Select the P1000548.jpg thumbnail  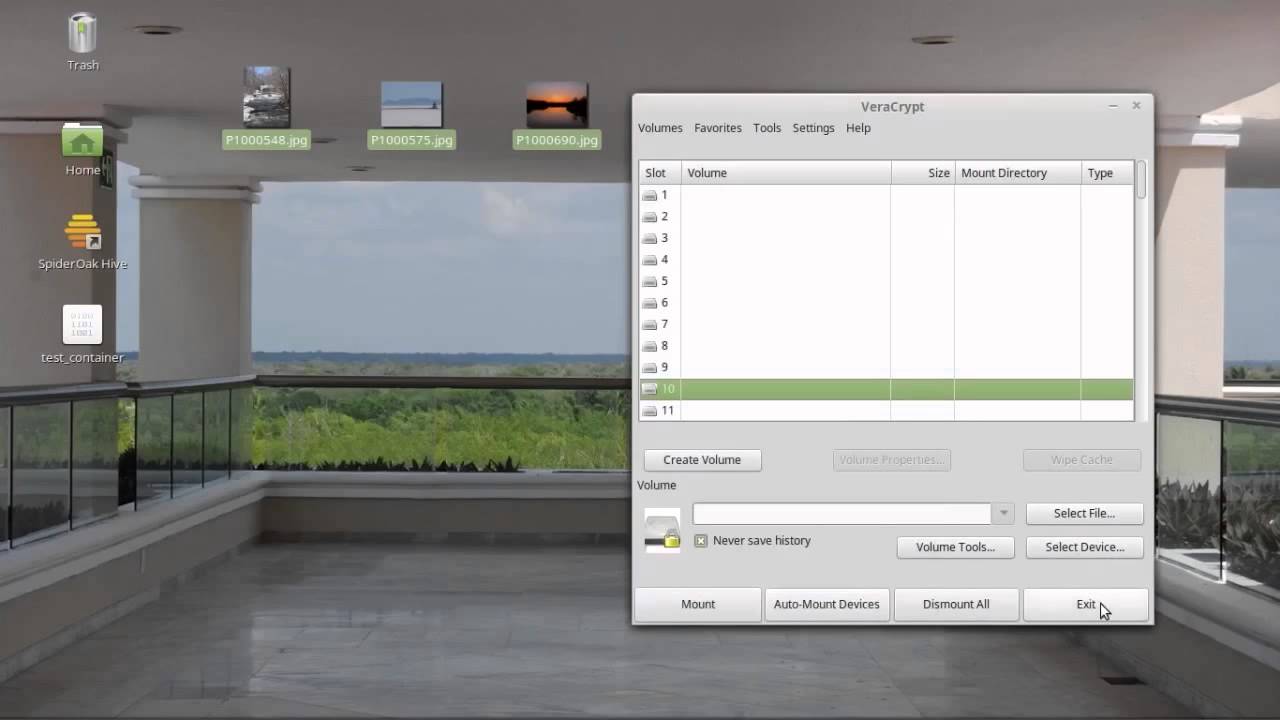266,98
